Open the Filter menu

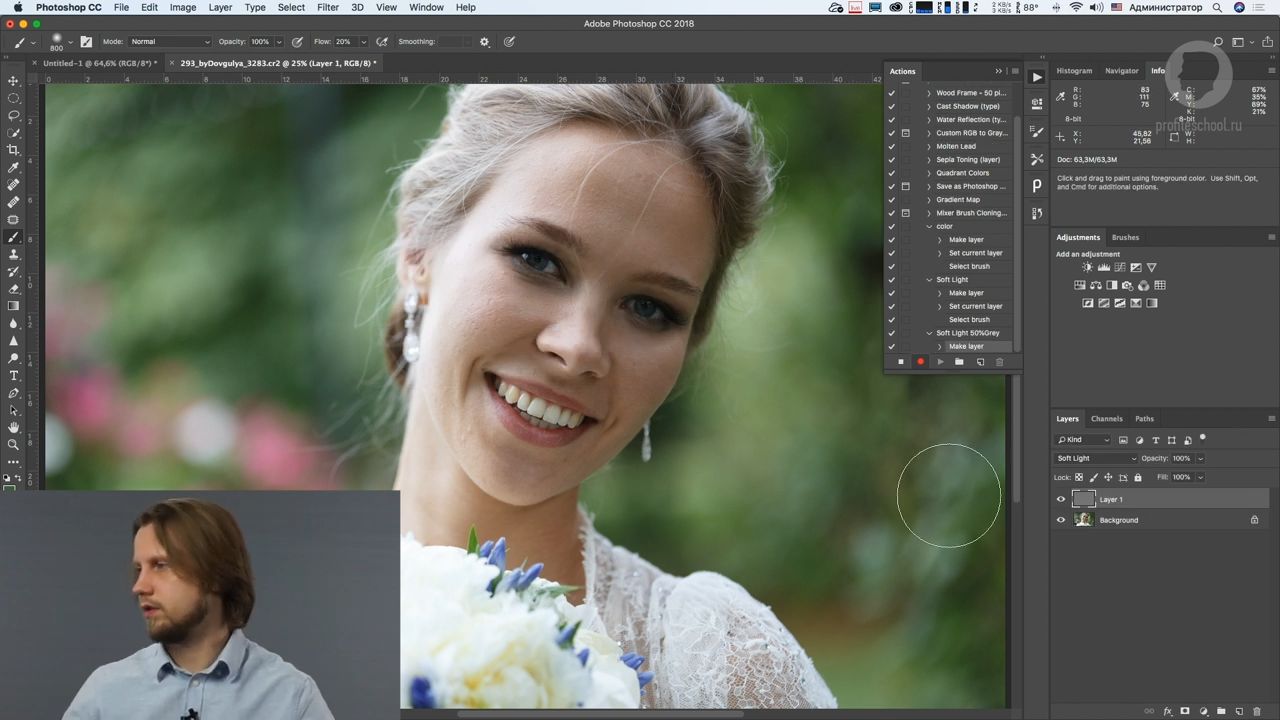(x=328, y=7)
